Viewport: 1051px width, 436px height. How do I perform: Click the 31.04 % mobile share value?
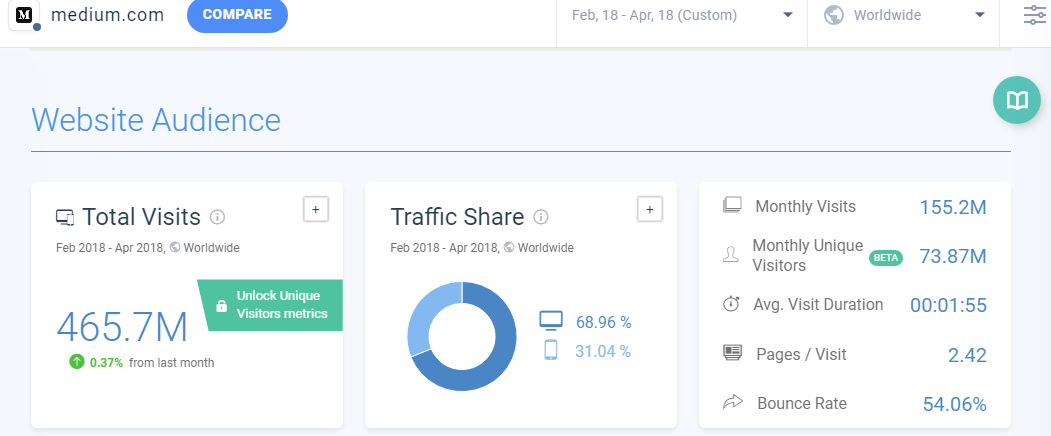(x=603, y=351)
